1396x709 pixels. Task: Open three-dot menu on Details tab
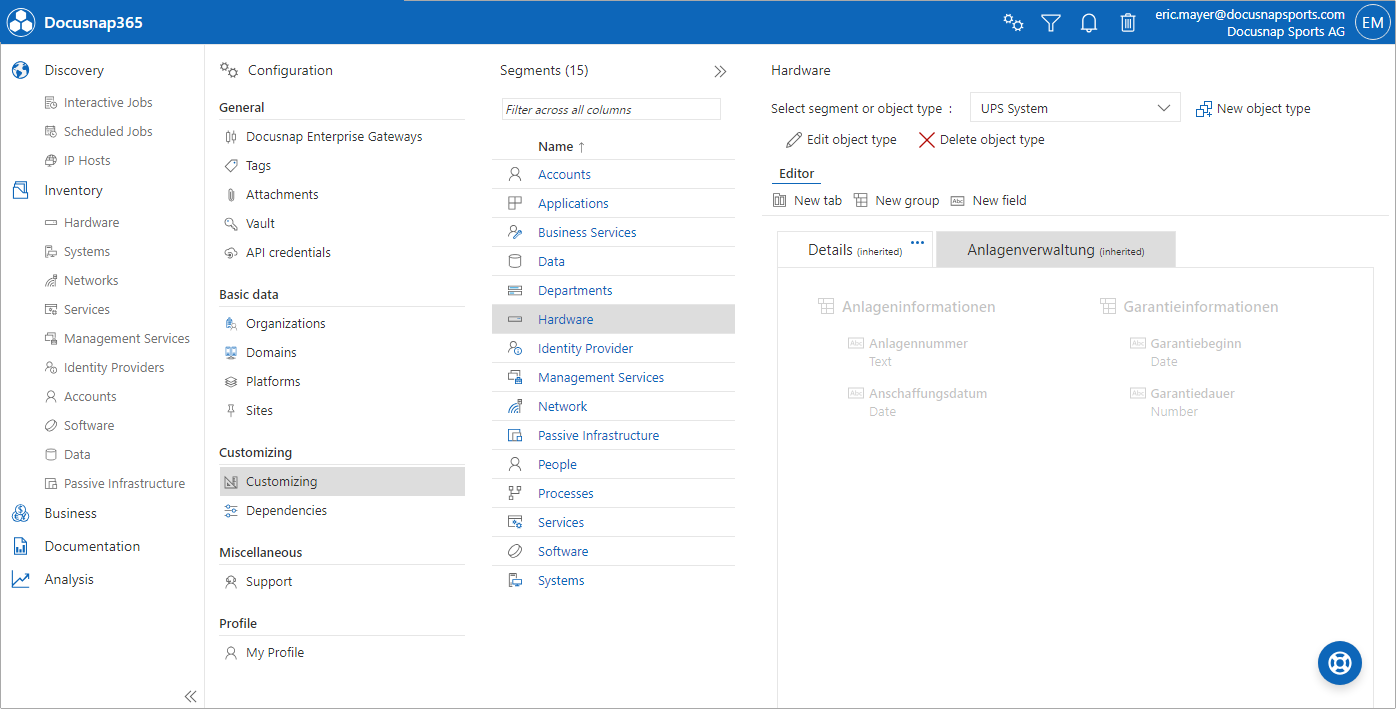point(917,241)
